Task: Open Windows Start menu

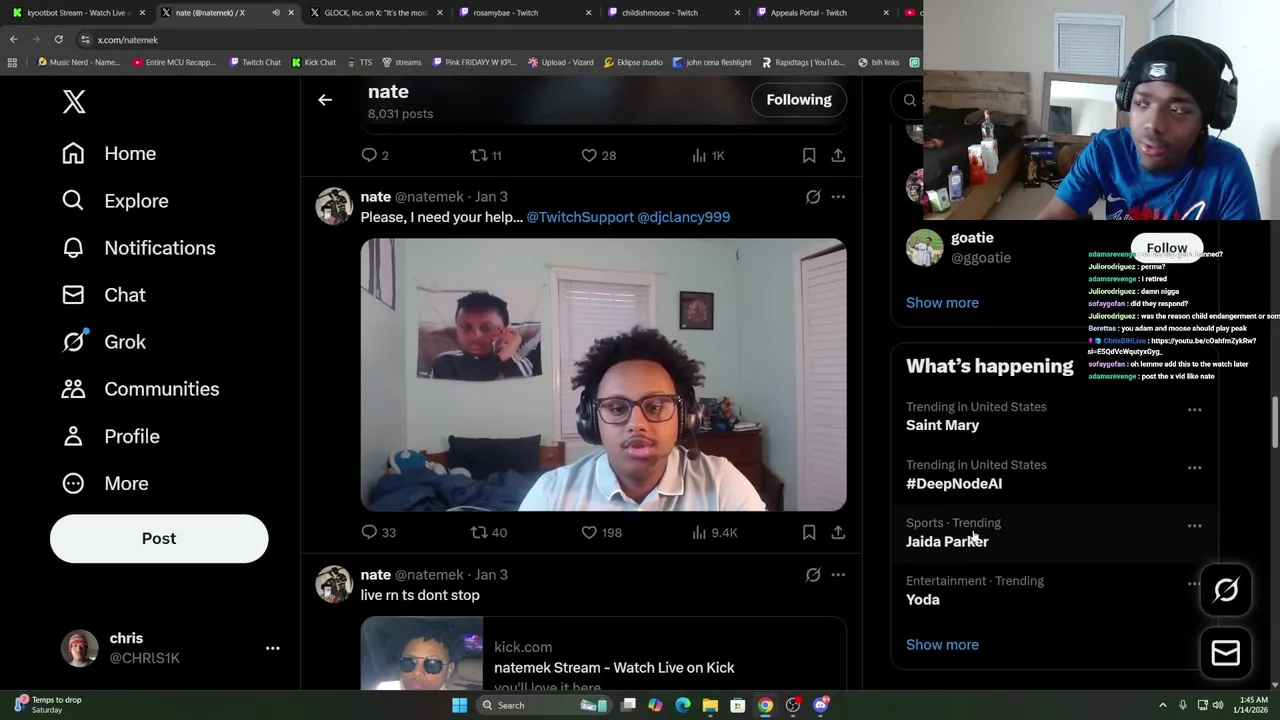Action: [459, 705]
